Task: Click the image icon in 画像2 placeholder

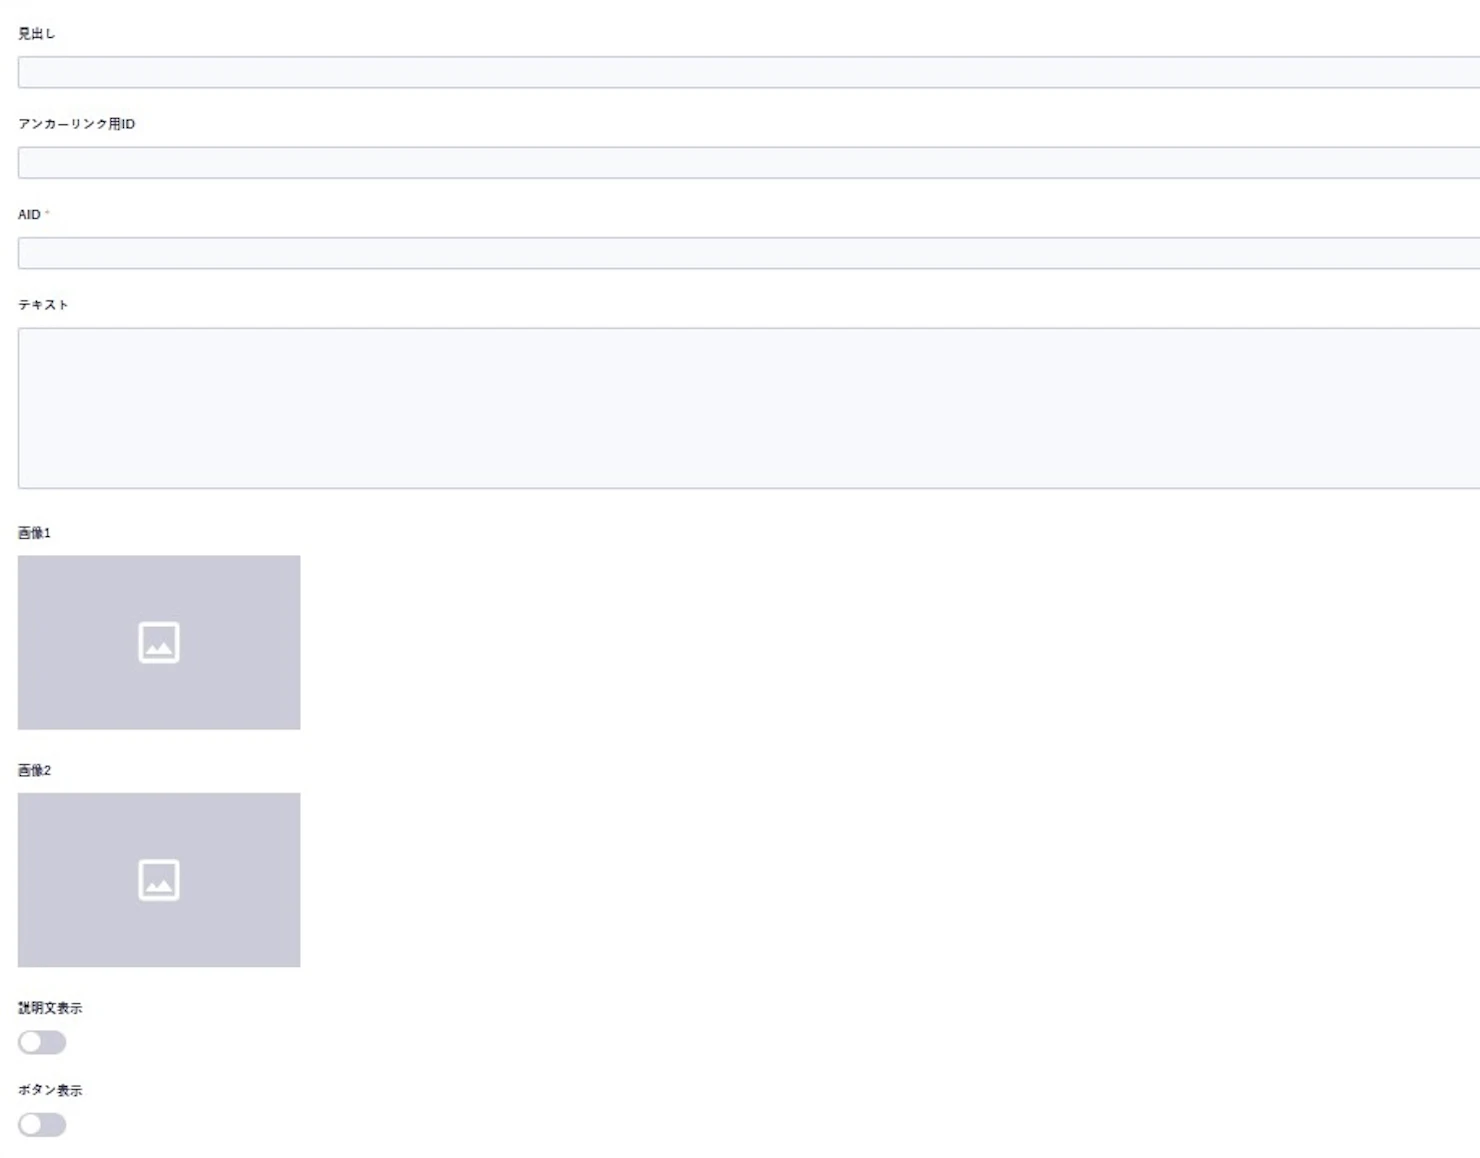Action: [159, 880]
